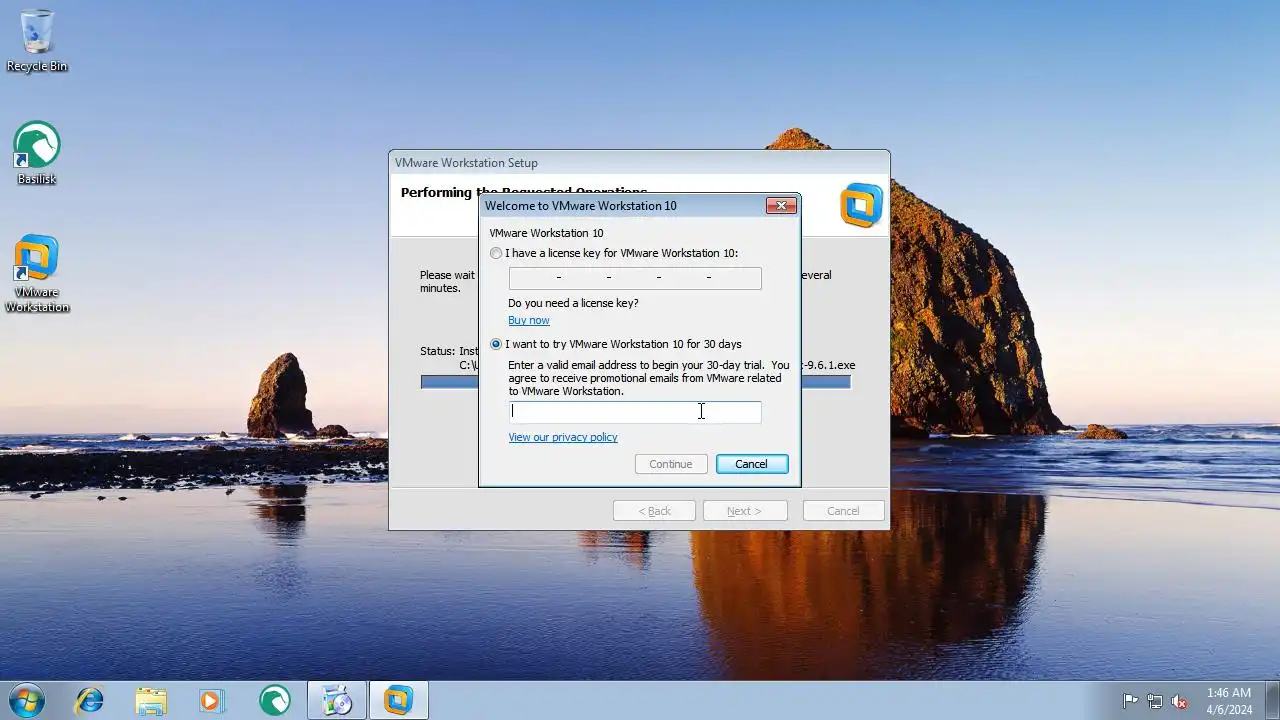Open the Basilisk desktop shortcut
Image resolution: width=1280 pixels, height=720 pixels.
point(37,153)
